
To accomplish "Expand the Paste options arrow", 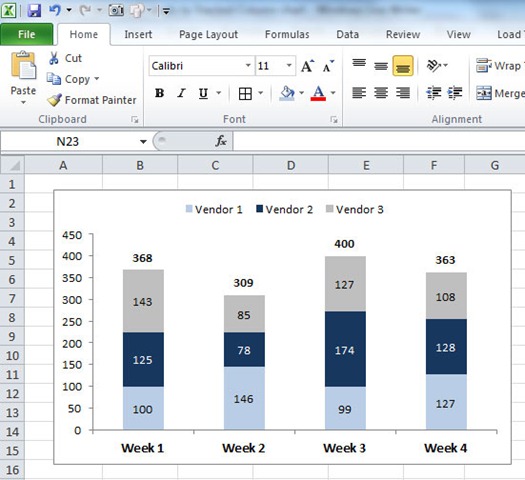I will (23, 102).
